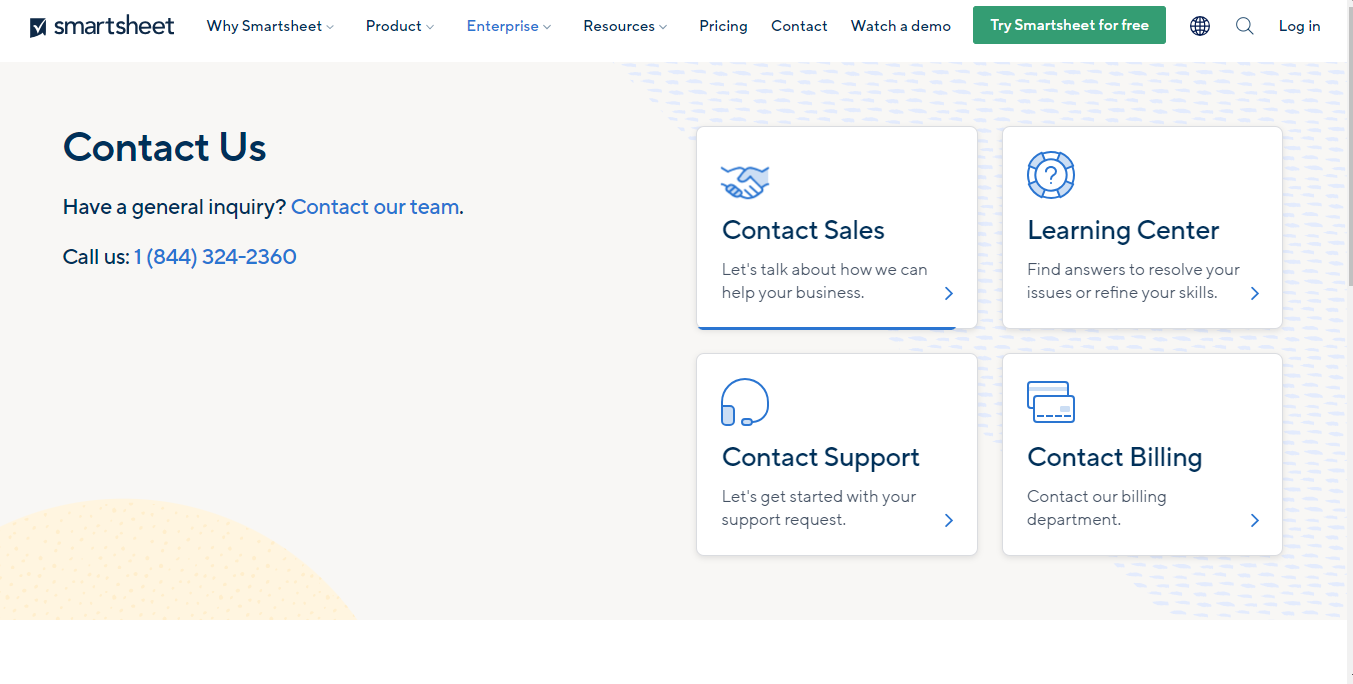Click the credit card icon in Contact Billing
1353x684 pixels.
[1051, 402]
